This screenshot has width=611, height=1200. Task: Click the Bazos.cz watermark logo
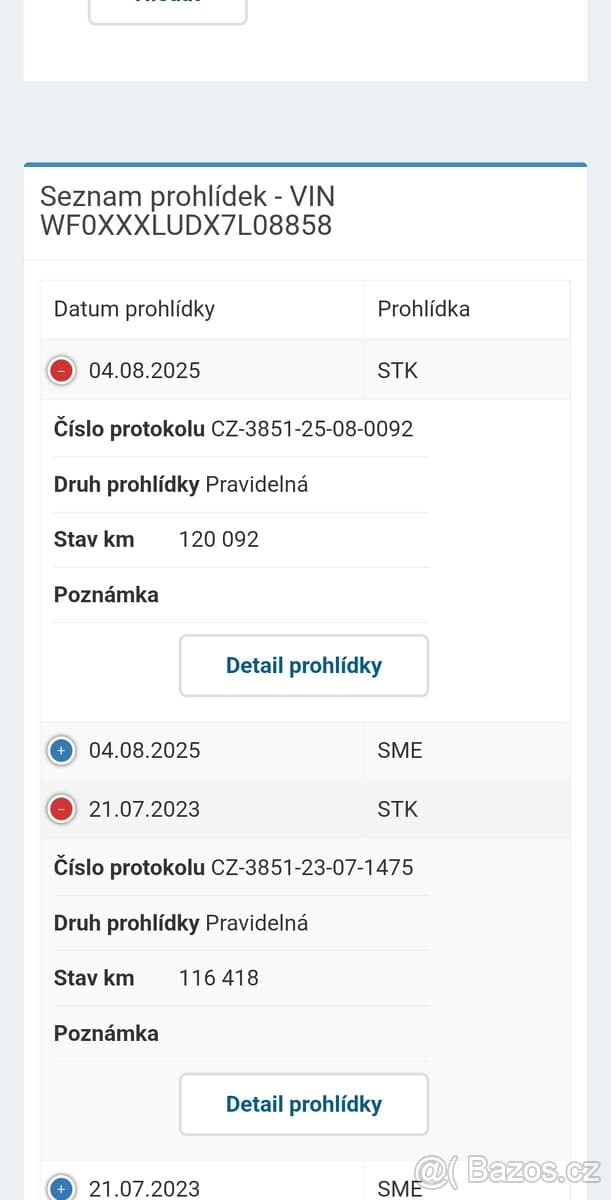coord(508,1169)
